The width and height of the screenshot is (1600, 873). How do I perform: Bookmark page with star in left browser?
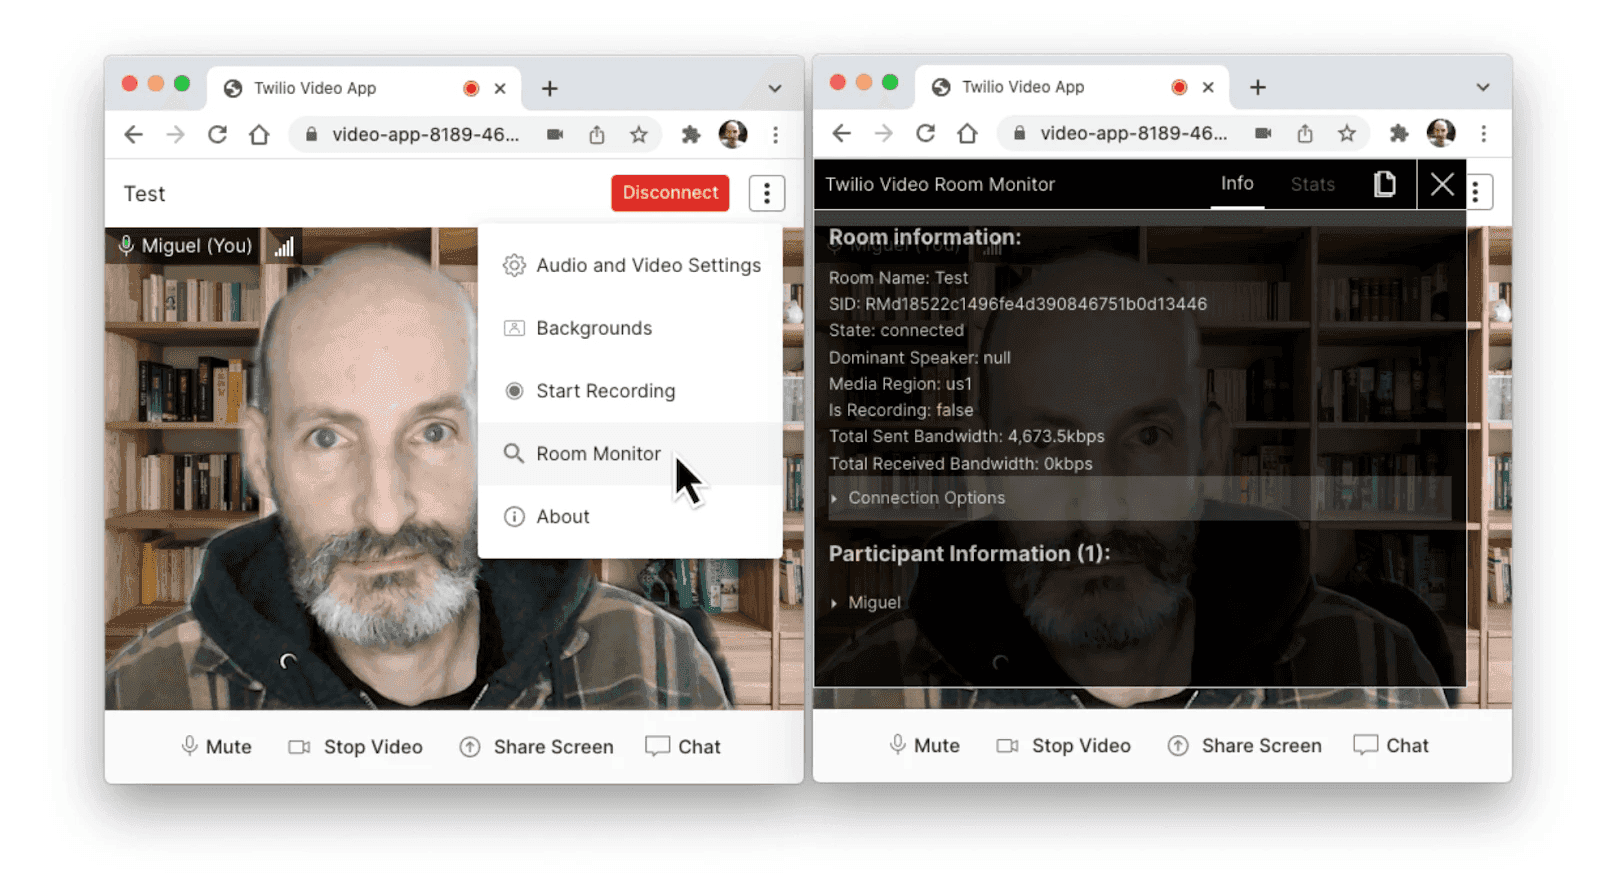coord(639,135)
